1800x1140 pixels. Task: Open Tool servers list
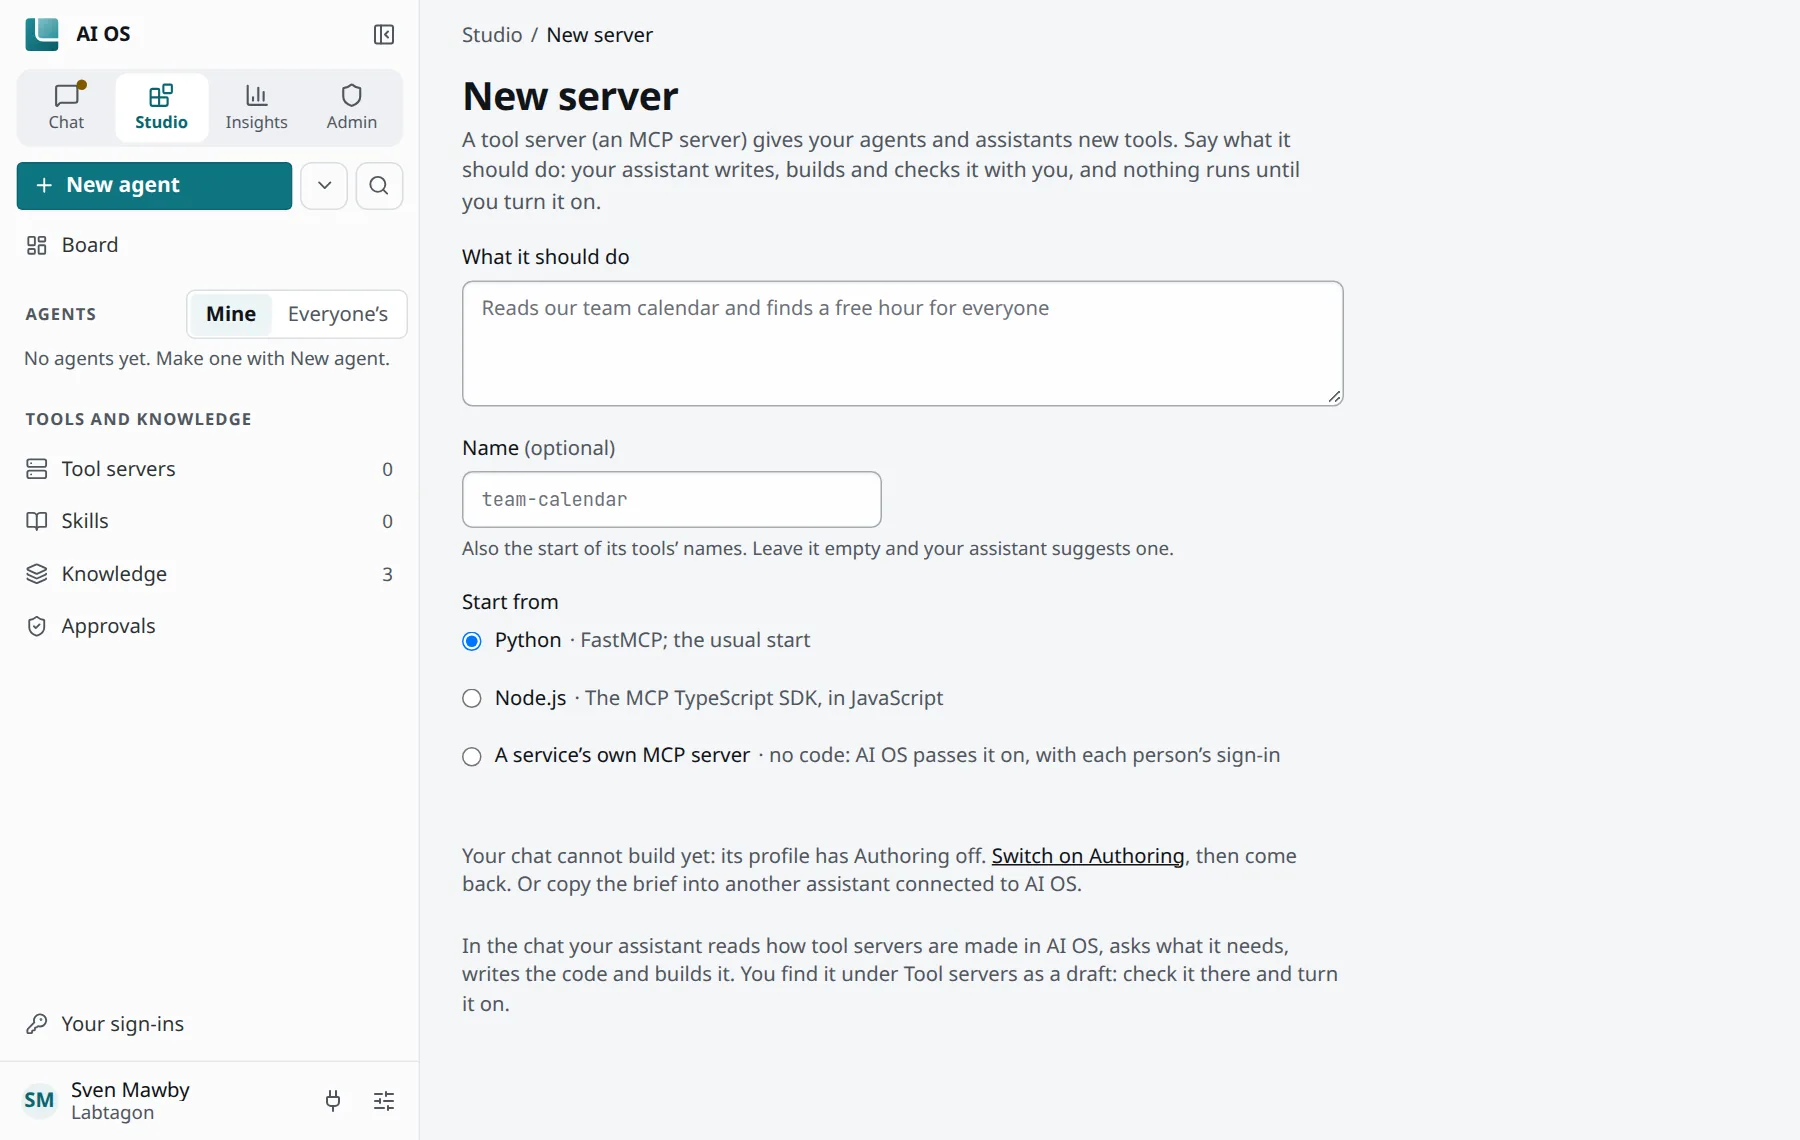point(209,469)
